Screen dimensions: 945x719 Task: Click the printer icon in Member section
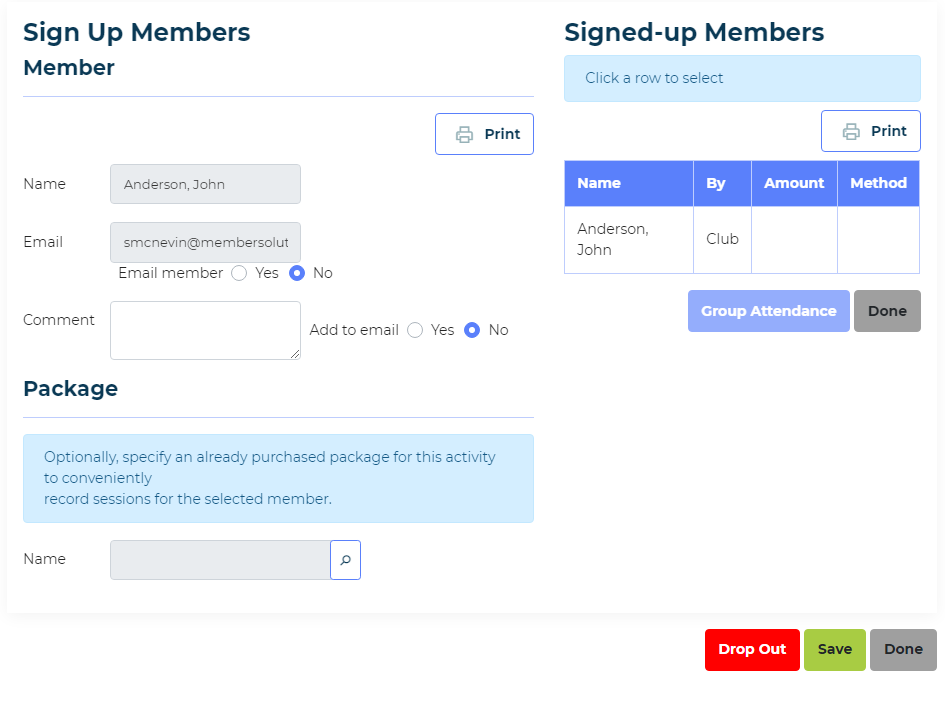click(464, 134)
